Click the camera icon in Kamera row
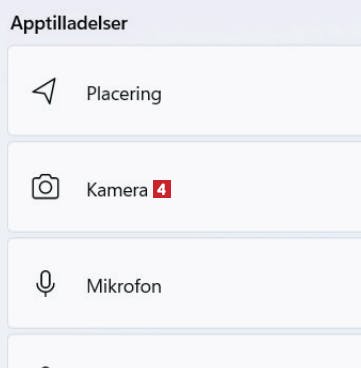The width and height of the screenshot is (361, 368). (x=45, y=187)
